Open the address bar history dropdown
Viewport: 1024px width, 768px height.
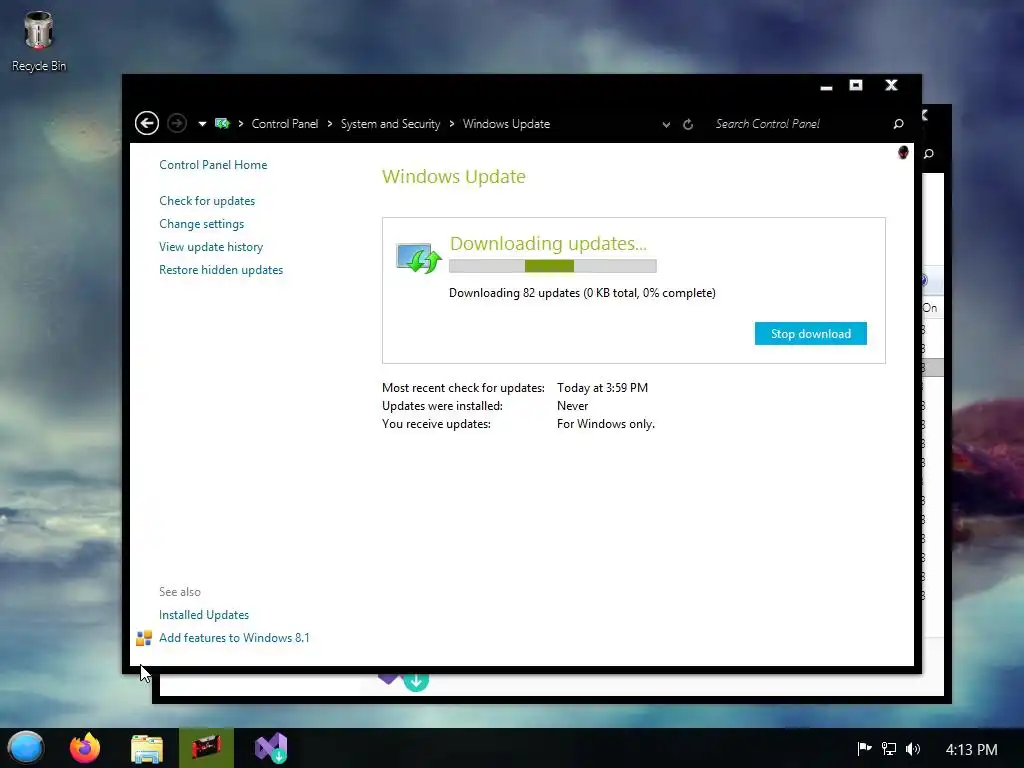coord(666,124)
